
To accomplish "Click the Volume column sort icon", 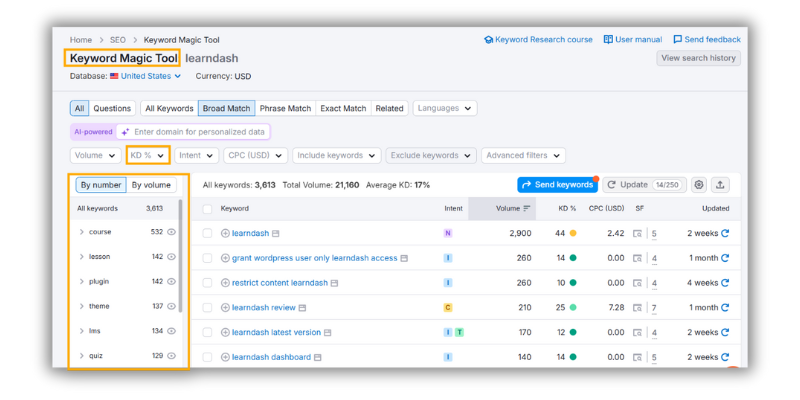I will click(527, 208).
